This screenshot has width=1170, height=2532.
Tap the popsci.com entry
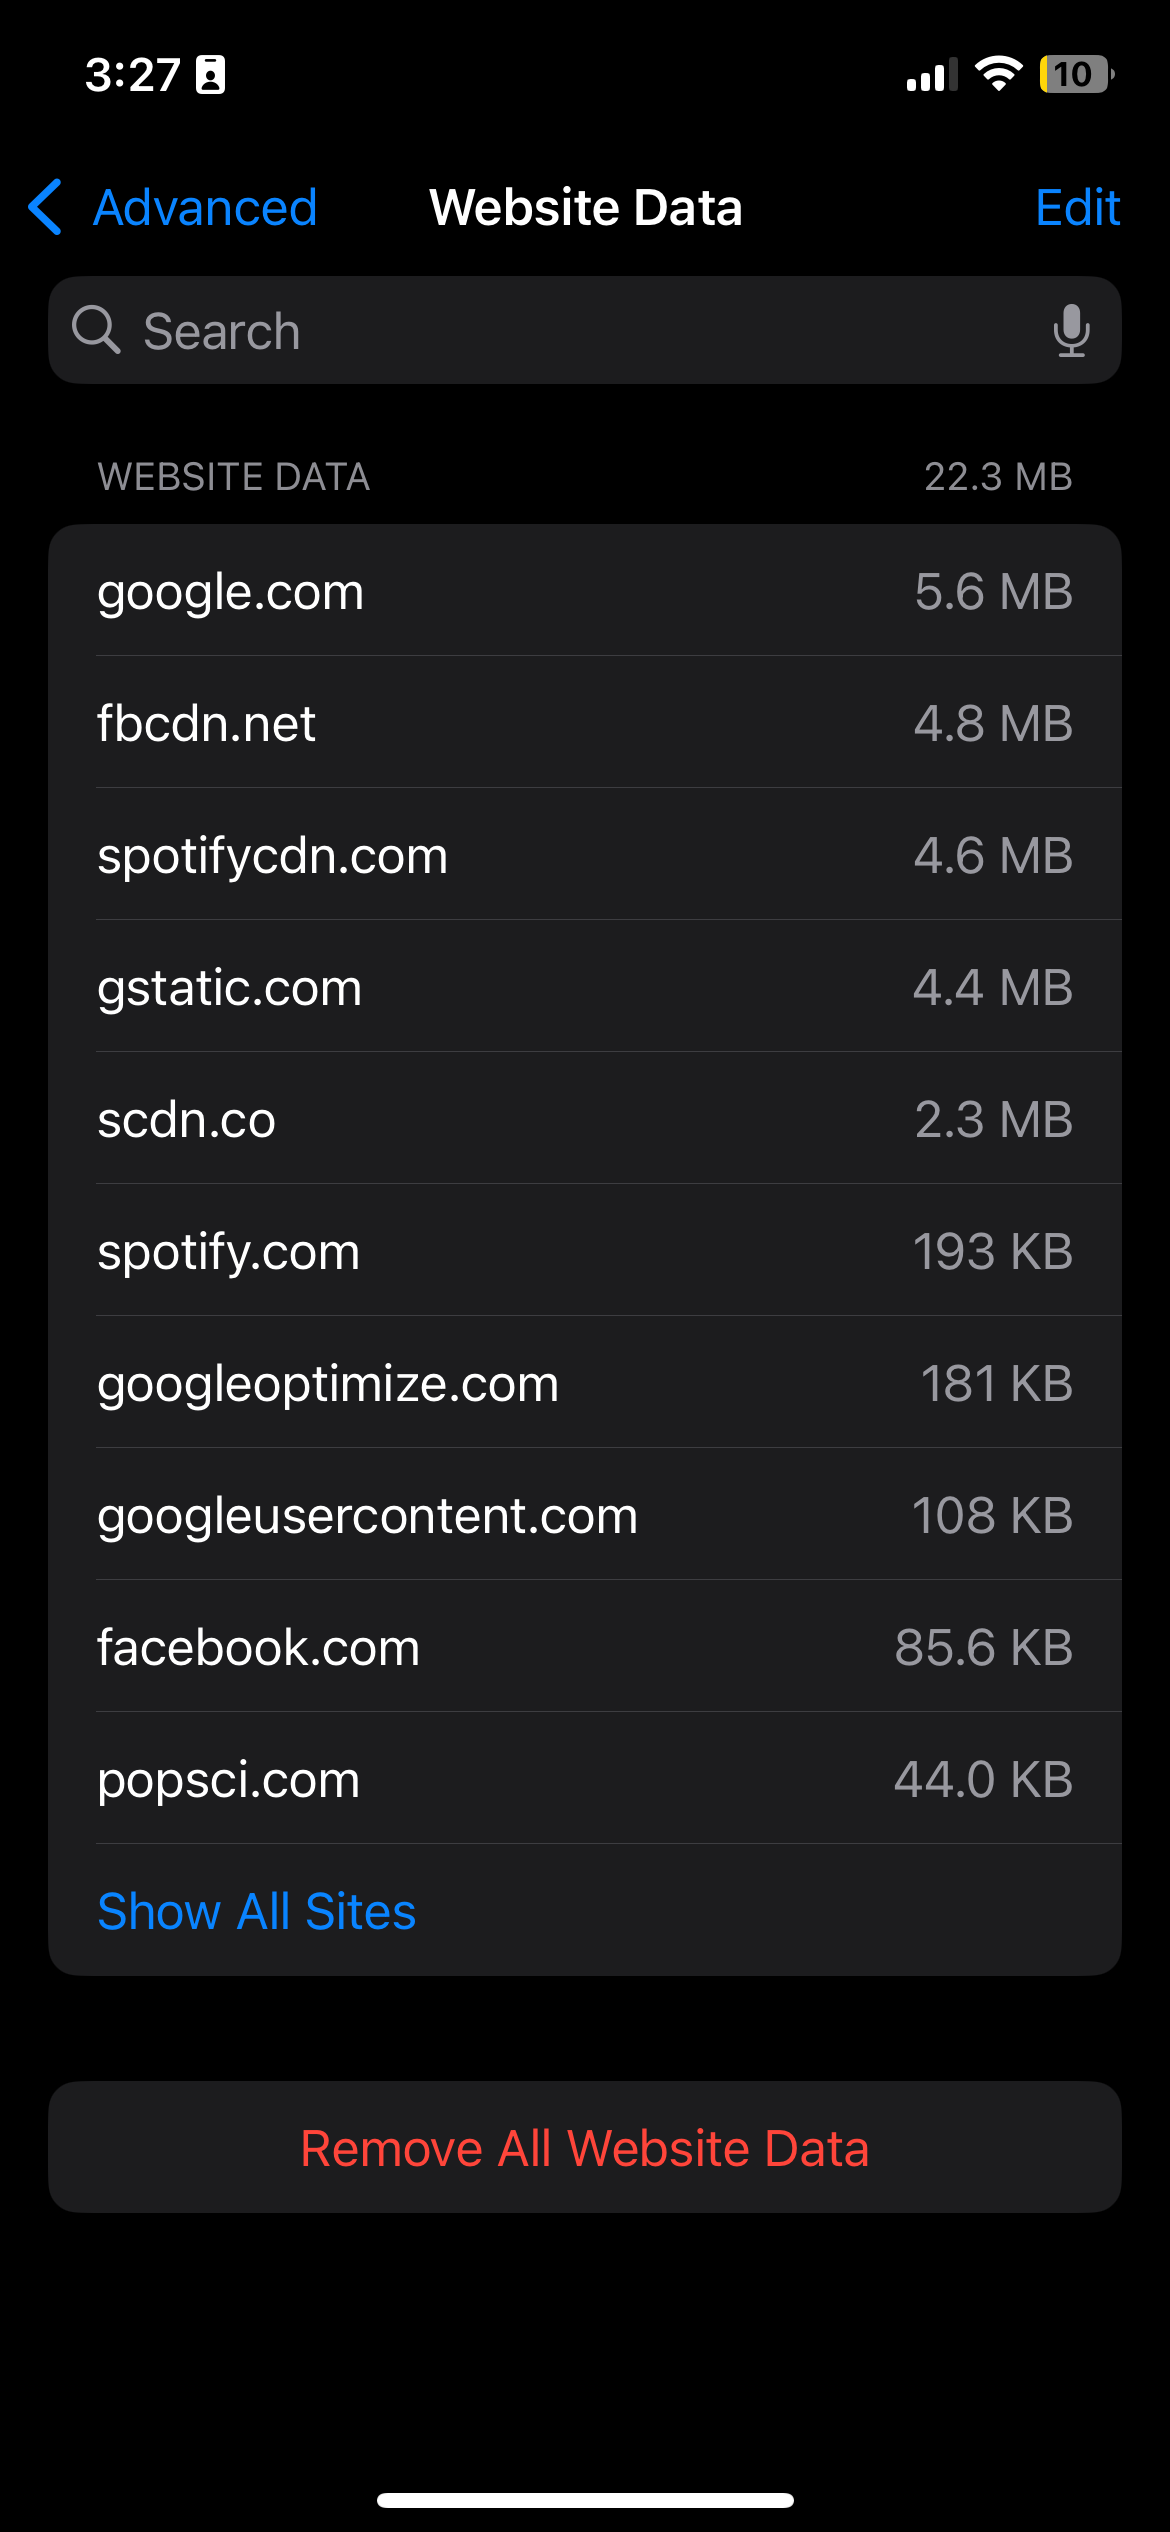tap(585, 1779)
